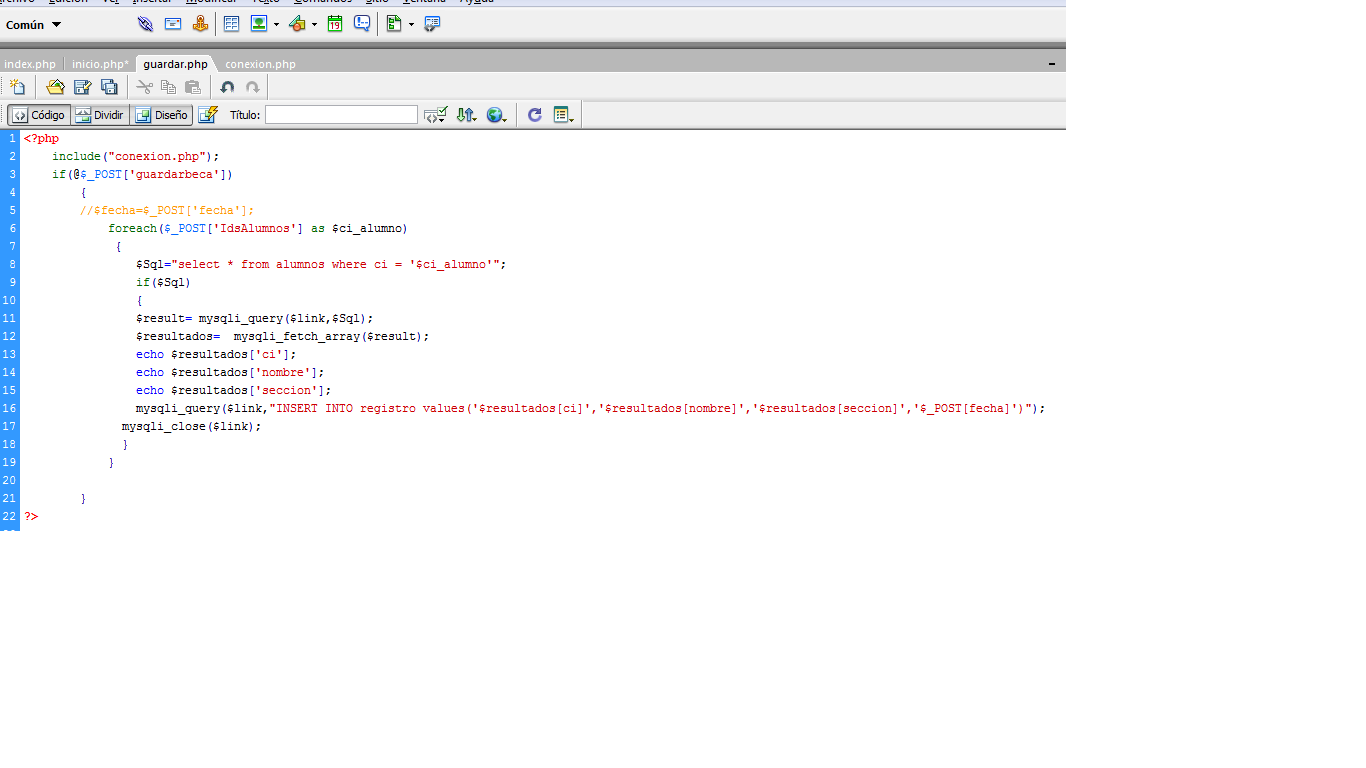The image size is (1366, 768).
Task: Open the Común insert category dropdown
Action: [34, 25]
